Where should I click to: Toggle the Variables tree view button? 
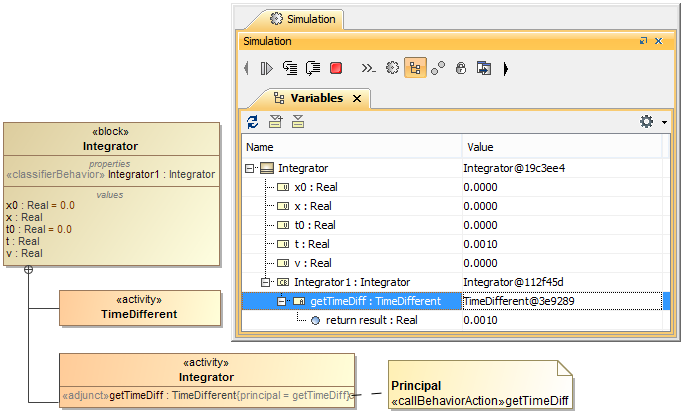coord(414,69)
